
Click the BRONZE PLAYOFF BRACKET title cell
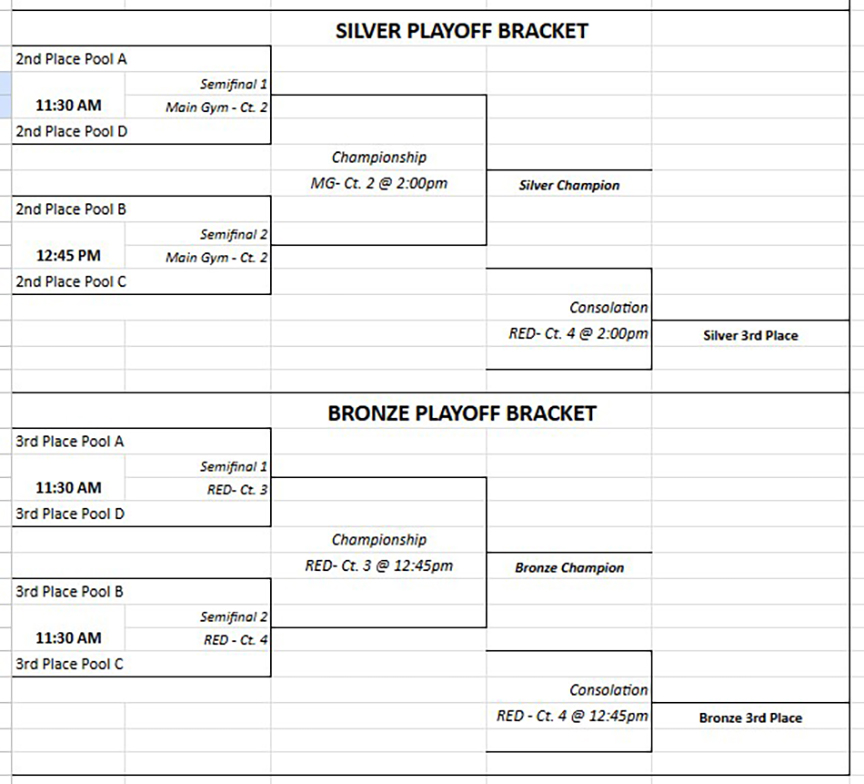461,413
